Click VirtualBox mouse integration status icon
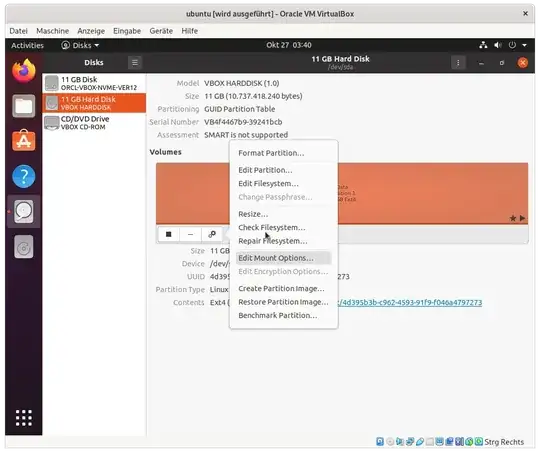The width and height of the screenshot is (540, 453). [469, 441]
